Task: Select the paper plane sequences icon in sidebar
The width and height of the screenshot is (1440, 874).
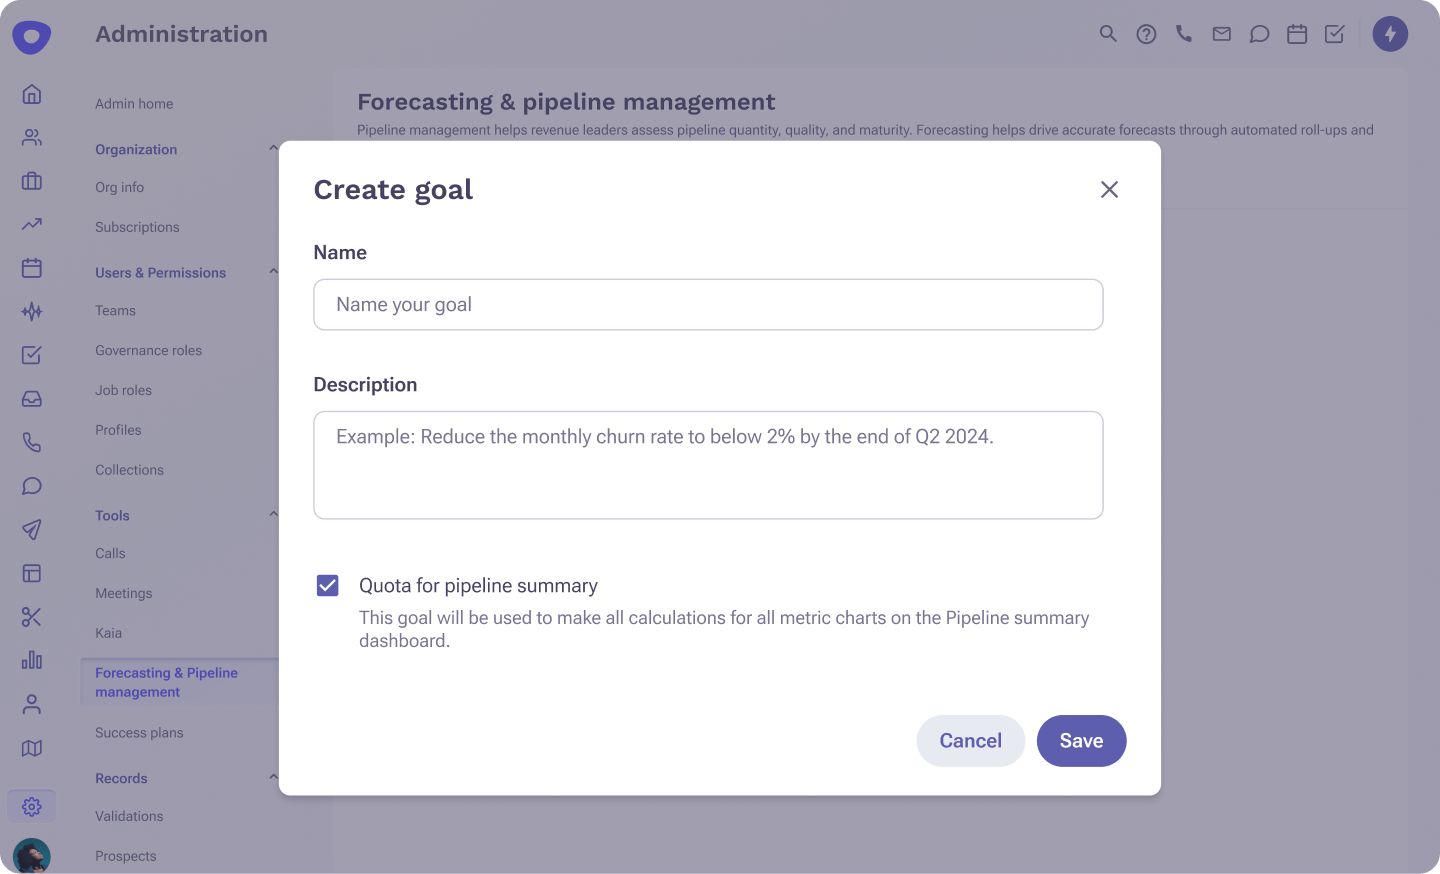Action: click(31, 529)
